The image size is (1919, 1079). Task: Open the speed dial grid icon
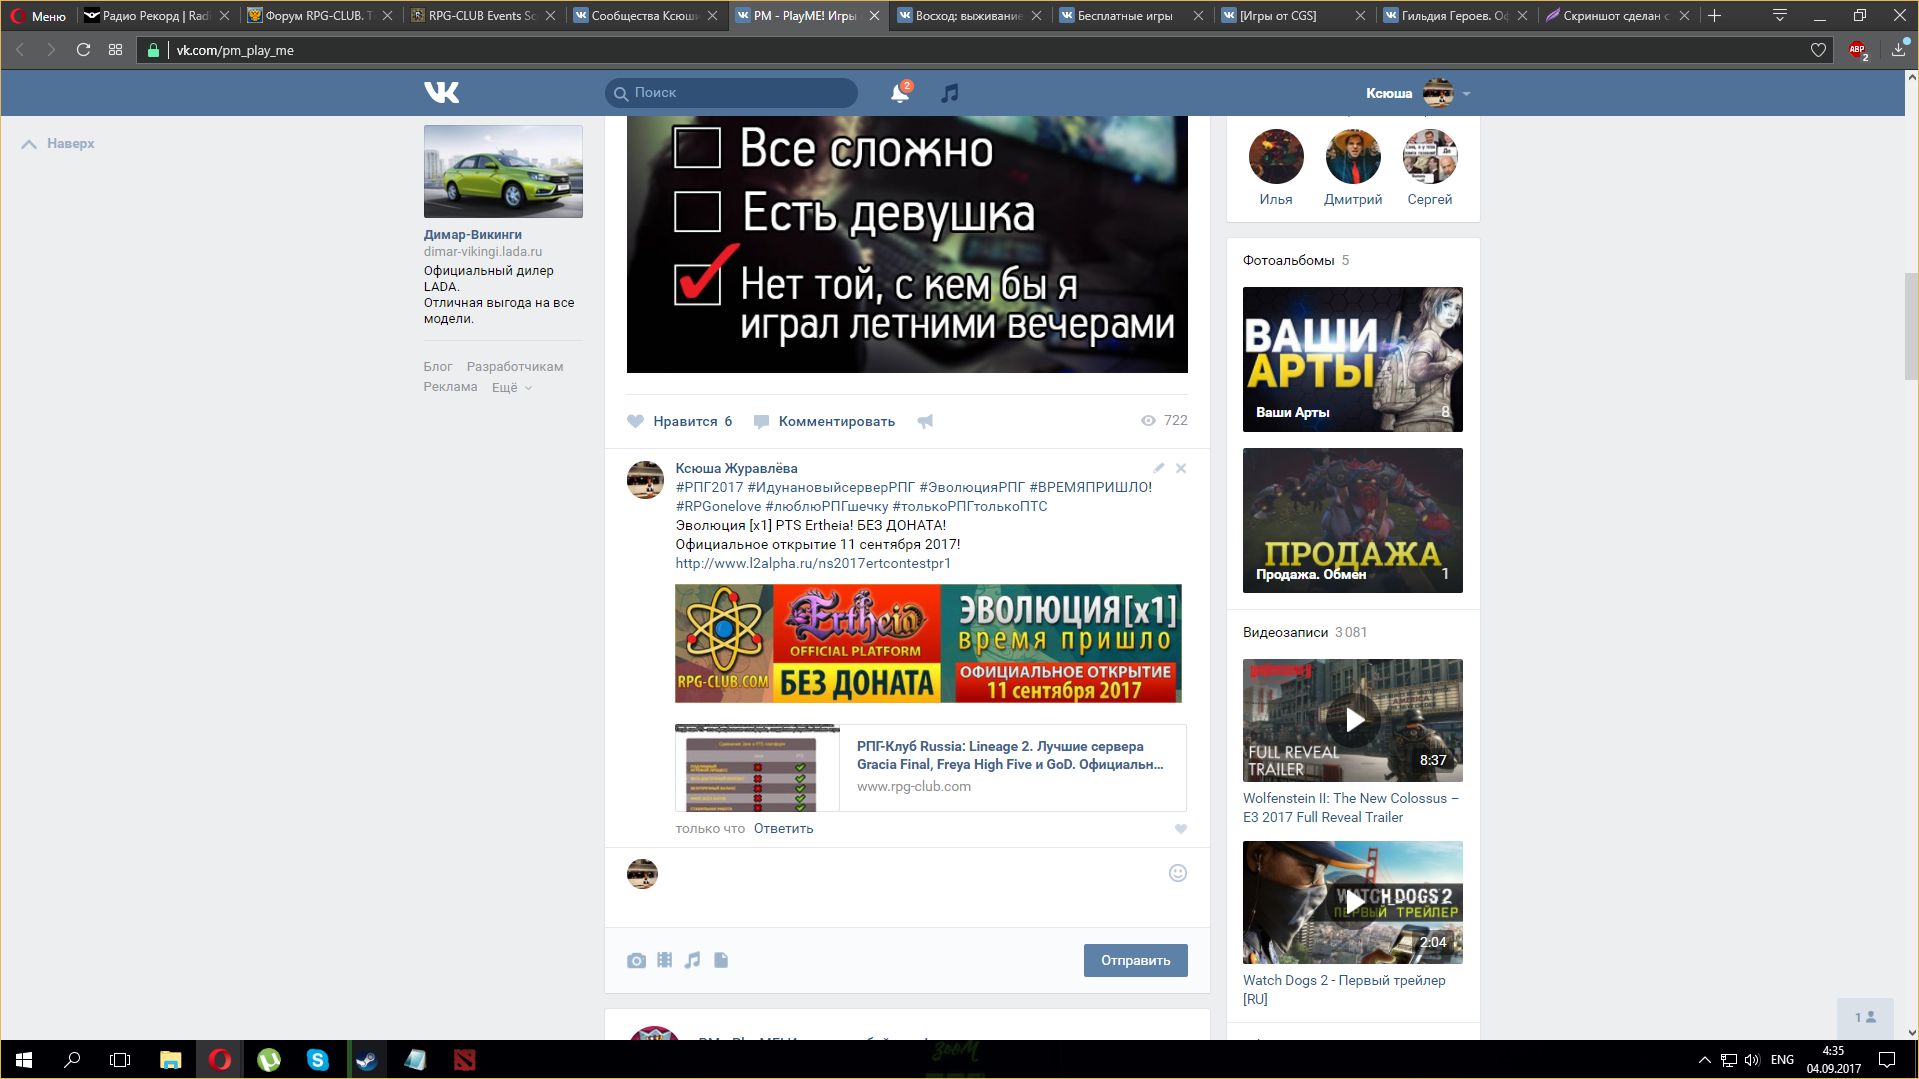[115, 50]
